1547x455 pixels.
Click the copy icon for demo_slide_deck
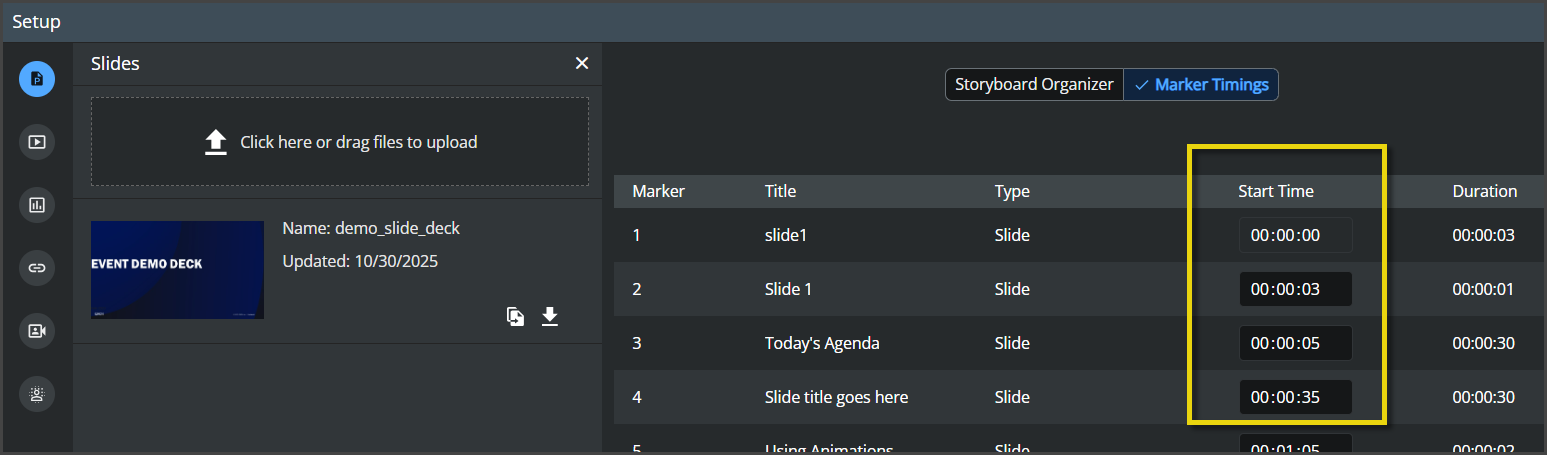[515, 317]
